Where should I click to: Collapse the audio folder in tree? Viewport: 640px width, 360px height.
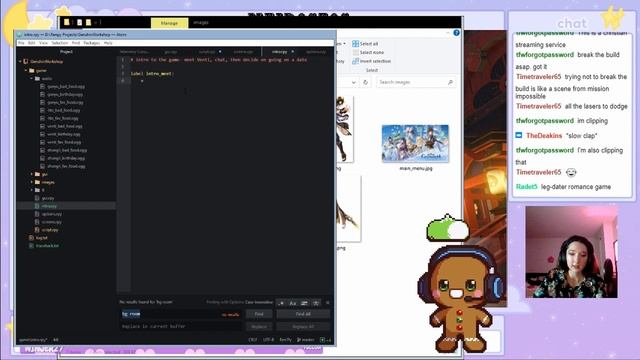32,78
